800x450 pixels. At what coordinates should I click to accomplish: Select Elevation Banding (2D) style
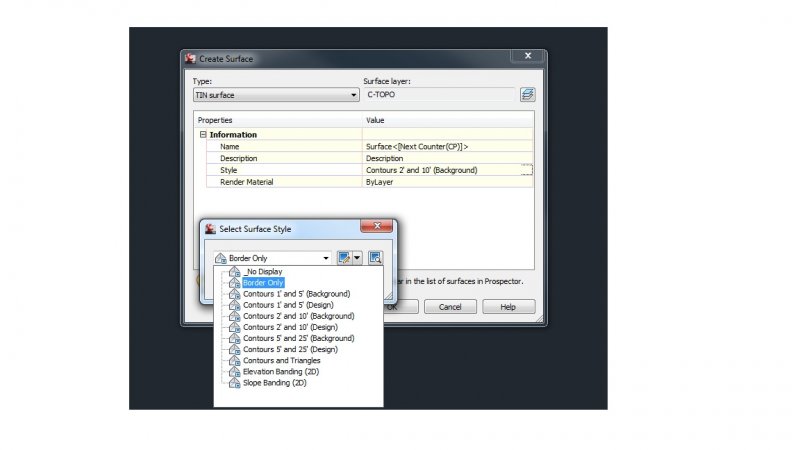[281, 372]
